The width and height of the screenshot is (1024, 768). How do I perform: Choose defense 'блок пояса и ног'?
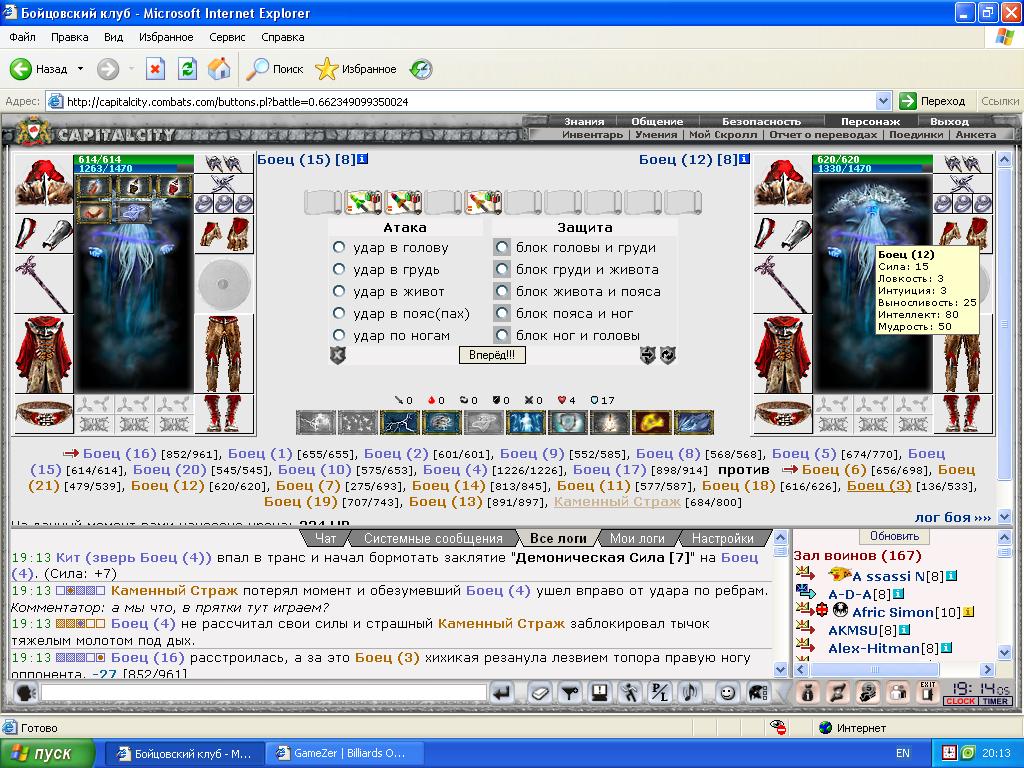pos(502,313)
